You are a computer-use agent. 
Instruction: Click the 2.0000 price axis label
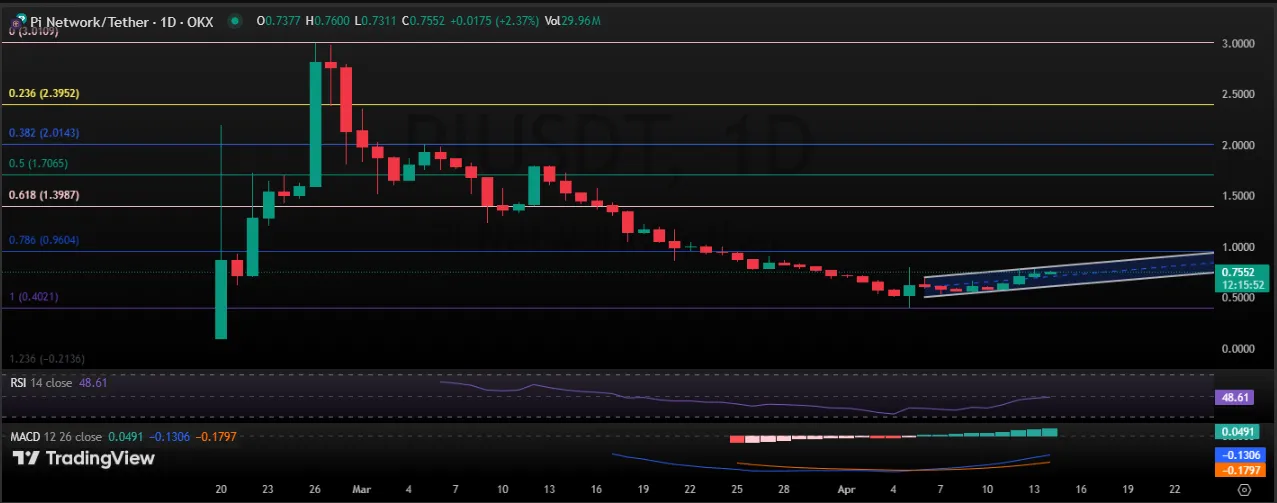(1238, 145)
